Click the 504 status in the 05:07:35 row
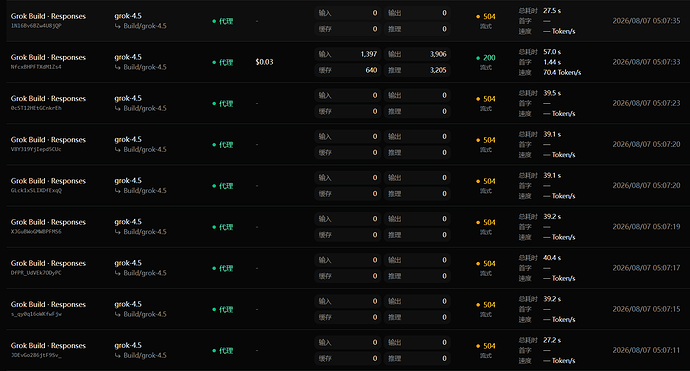This screenshot has height=371, width=690. point(486,17)
